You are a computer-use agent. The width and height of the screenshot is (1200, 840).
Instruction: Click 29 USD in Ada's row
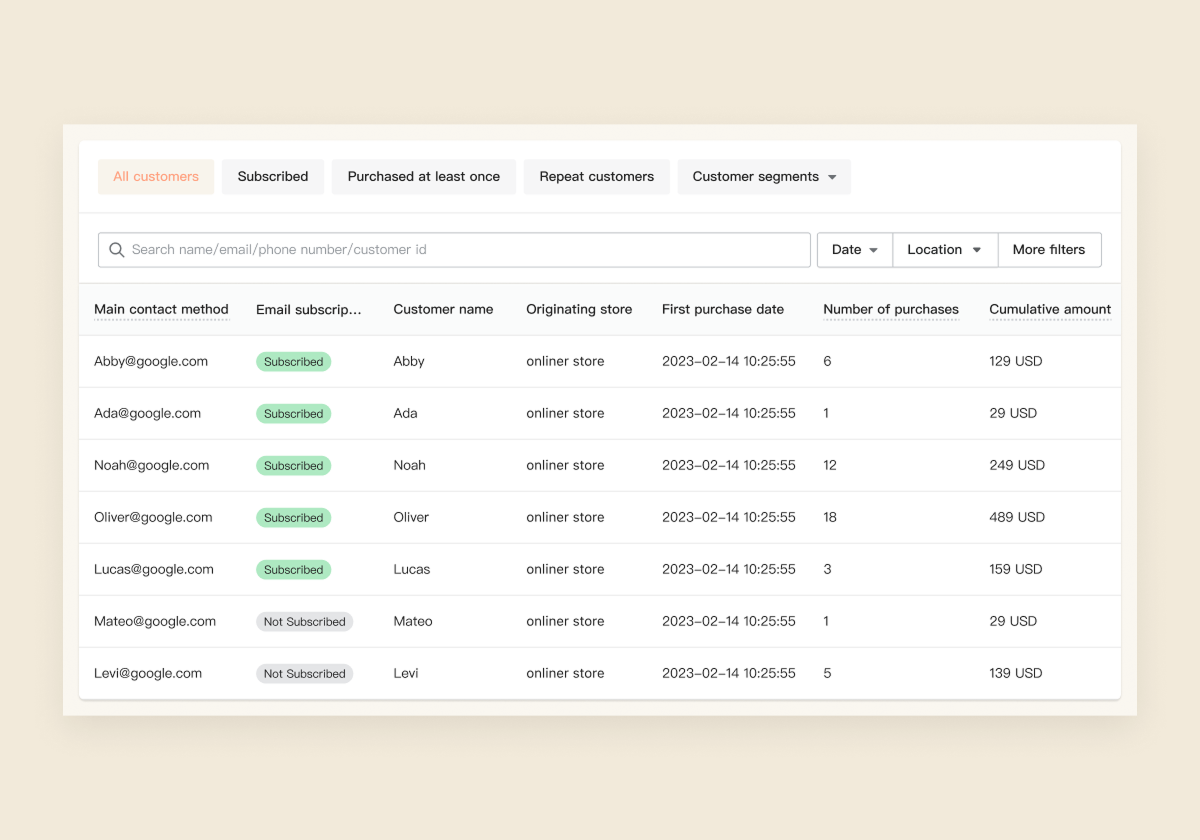[1013, 414]
